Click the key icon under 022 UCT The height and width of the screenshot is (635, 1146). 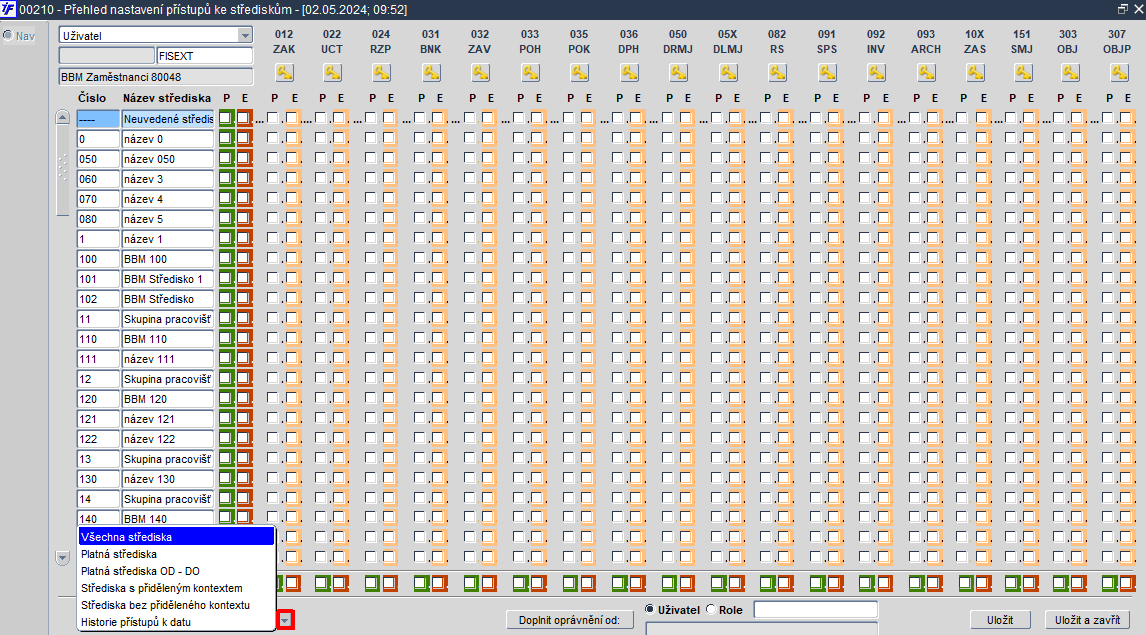tap(333, 72)
